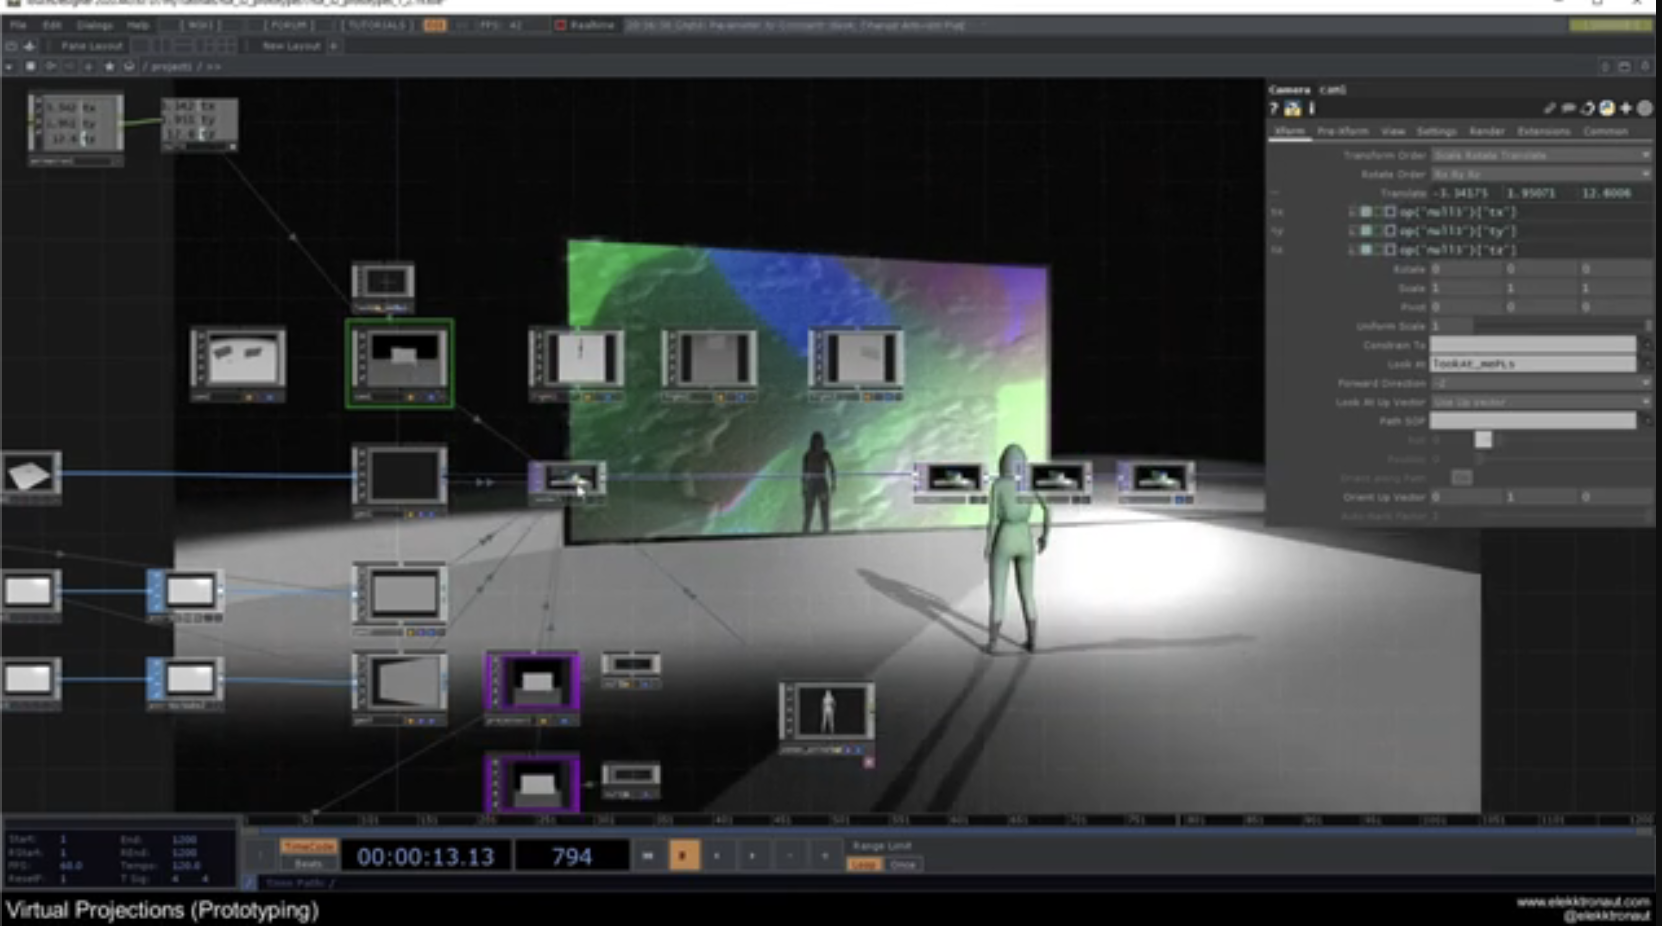Screen dimensions: 1662x926
Task: Click the Python help icon in parameters panel
Action: [x=1293, y=108]
